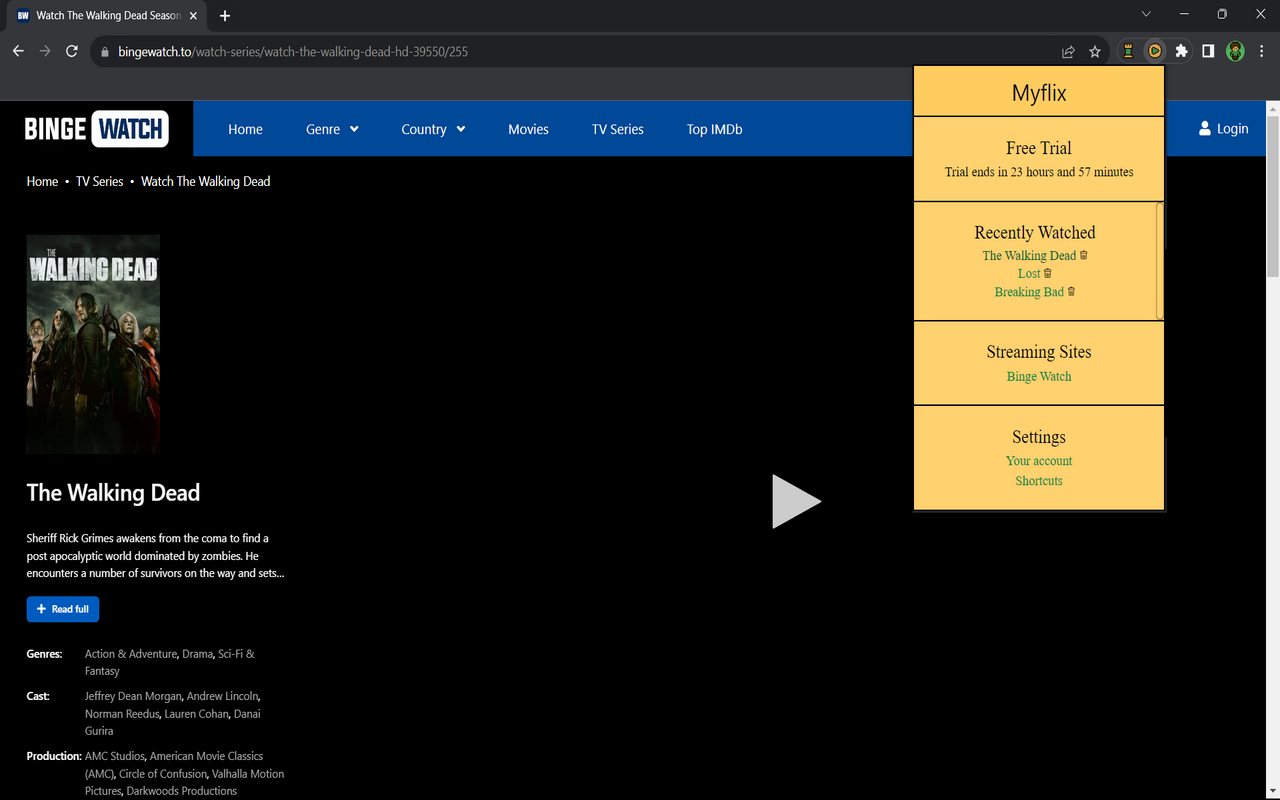Click Watch The Walking Dead breadcrumb
Viewport: 1280px width, 800px height.
click(206, 181)
